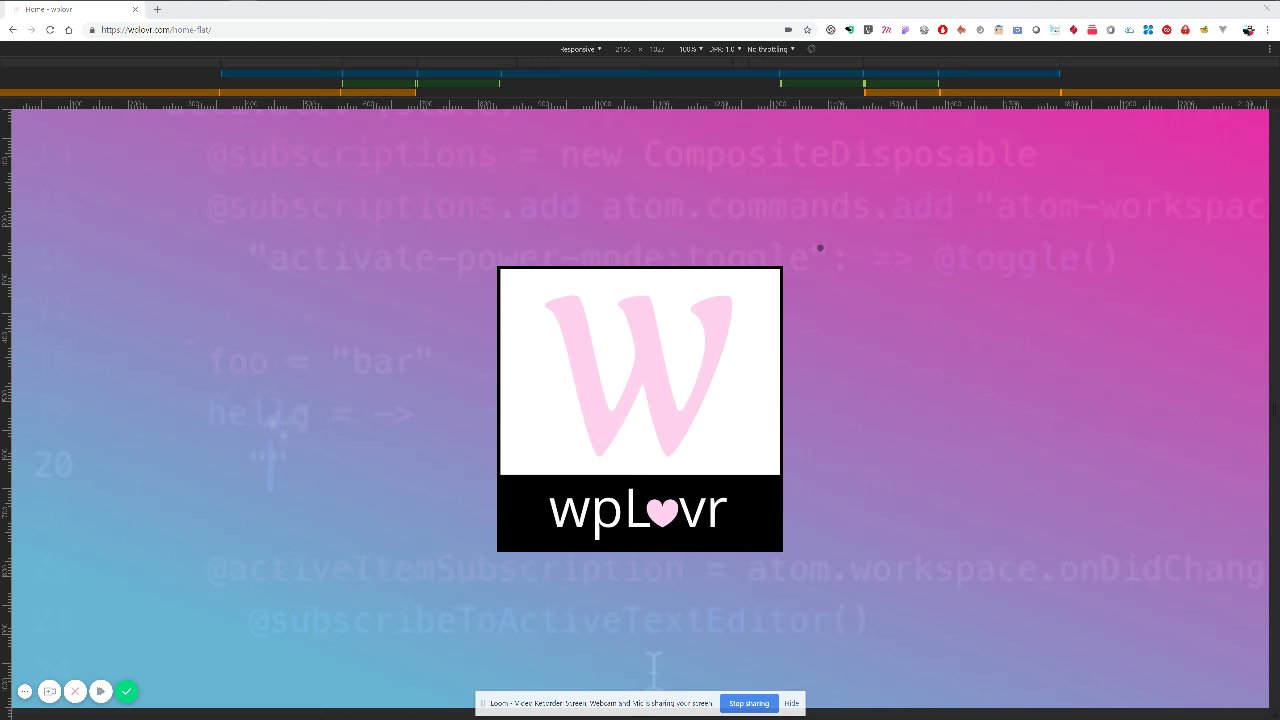Click the rotate viewport icon in device toolbar
1280x720 pixels.
pyautogui.click(x=812, y=49)
